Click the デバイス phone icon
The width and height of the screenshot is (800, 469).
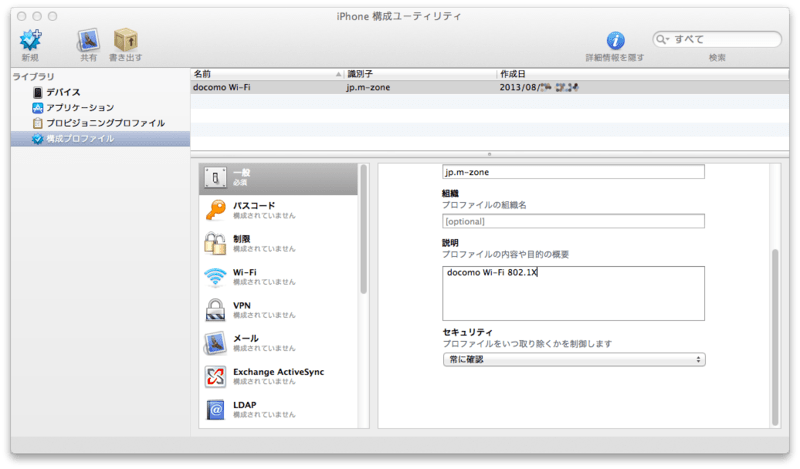(x=37, y=92)
